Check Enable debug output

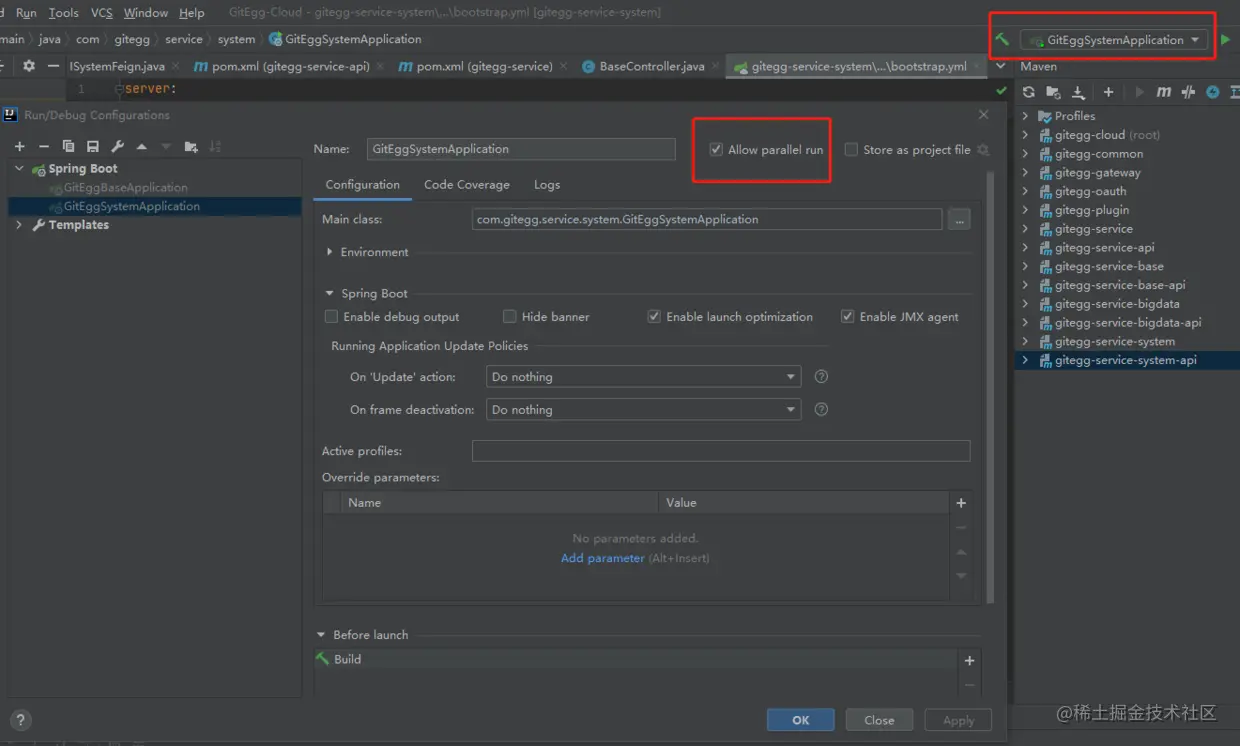[x=331, y=316]
